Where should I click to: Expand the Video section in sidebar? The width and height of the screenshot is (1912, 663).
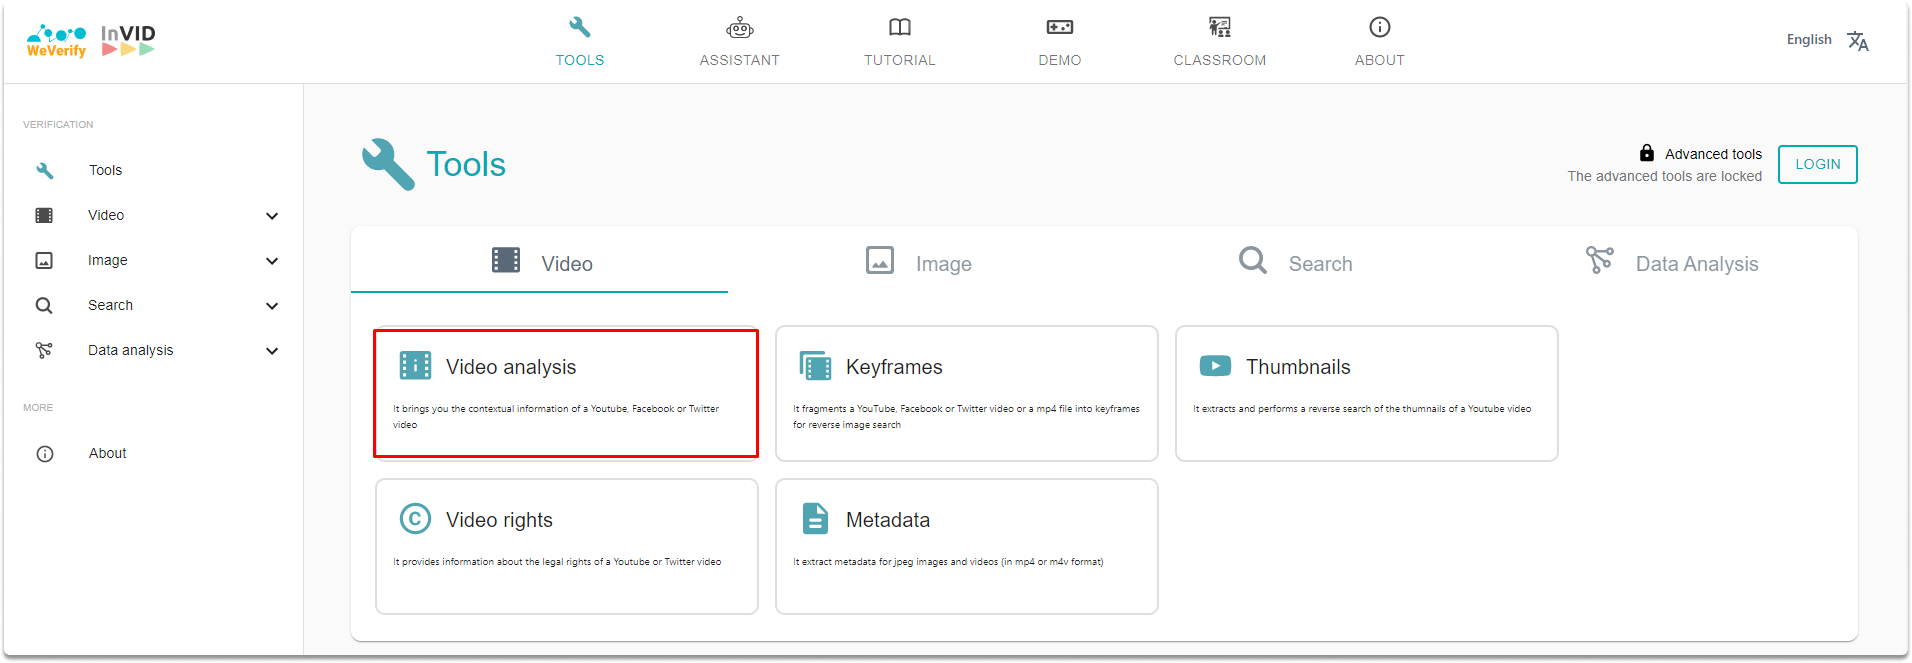pyautogui.click(x=272, y=216)
